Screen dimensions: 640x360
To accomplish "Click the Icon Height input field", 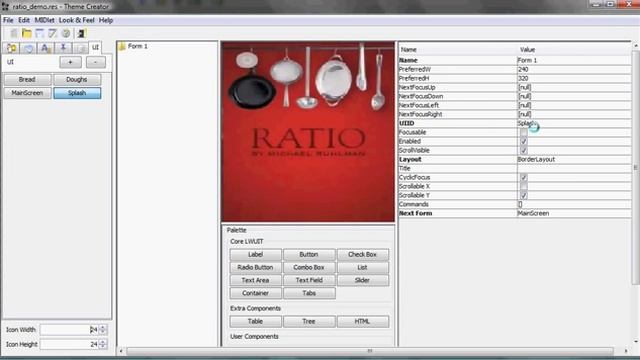I will 69,344.
